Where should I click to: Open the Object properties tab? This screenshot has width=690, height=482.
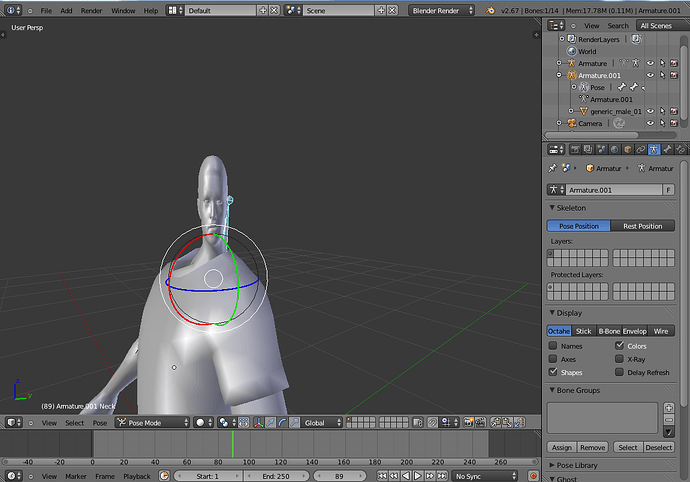tap(628, 150)
